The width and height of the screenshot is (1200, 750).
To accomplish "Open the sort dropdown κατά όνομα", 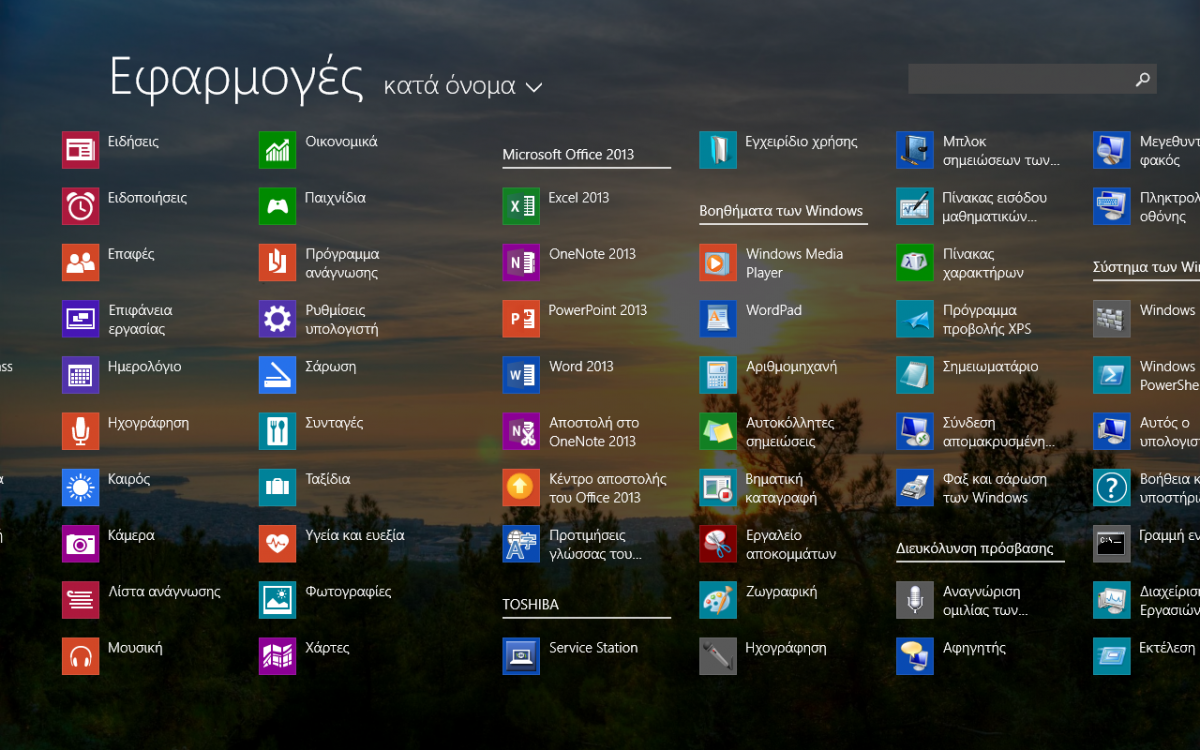I will (x=463, y=86).
